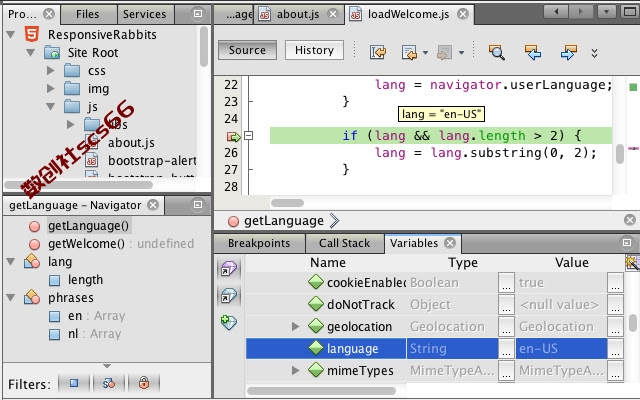This screenshot has width=640, height=400.
Task: Select en : Array in Navigator
Action: (x=96, y=316)
